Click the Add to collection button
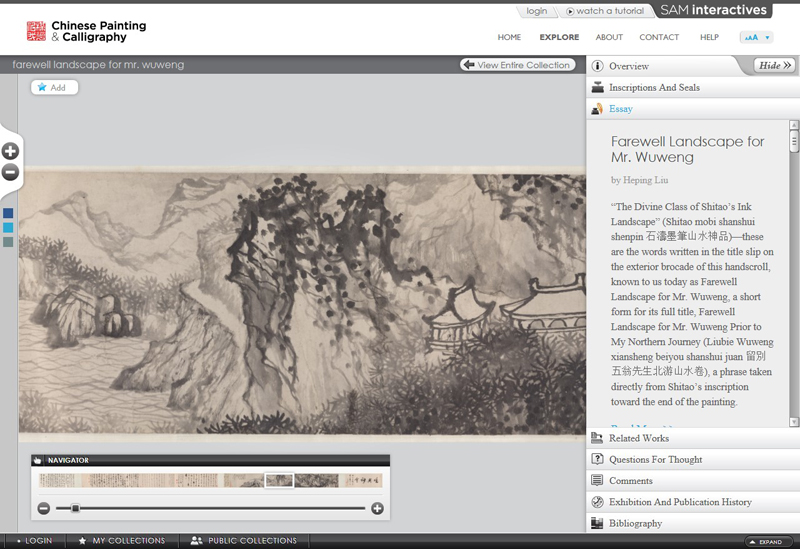This screenshot has height=549, width=800. click(x=55, y=87)
